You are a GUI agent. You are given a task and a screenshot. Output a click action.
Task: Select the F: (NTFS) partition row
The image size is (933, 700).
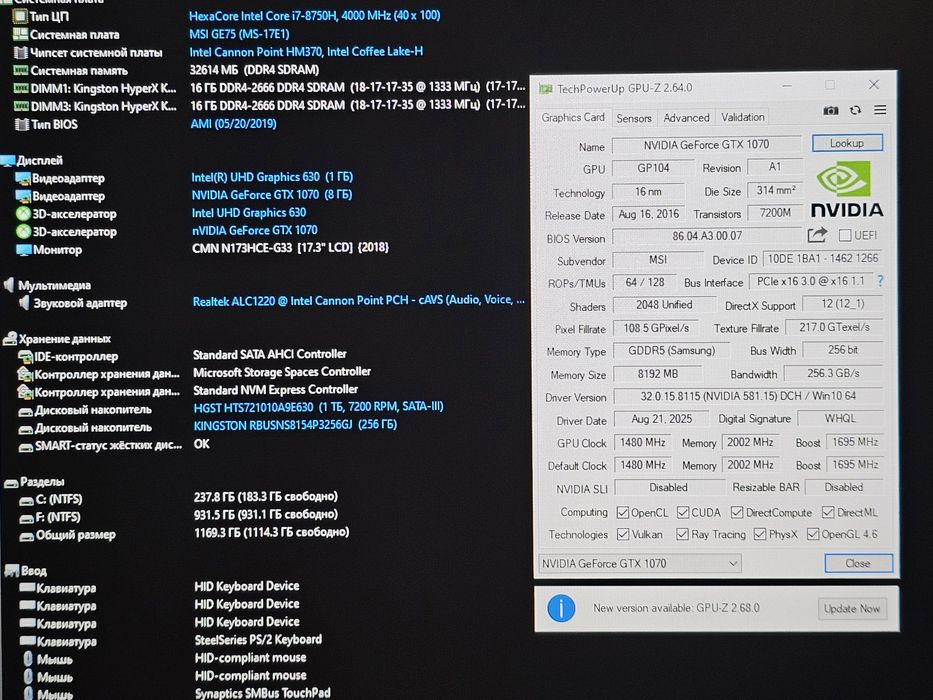point(179,515)
